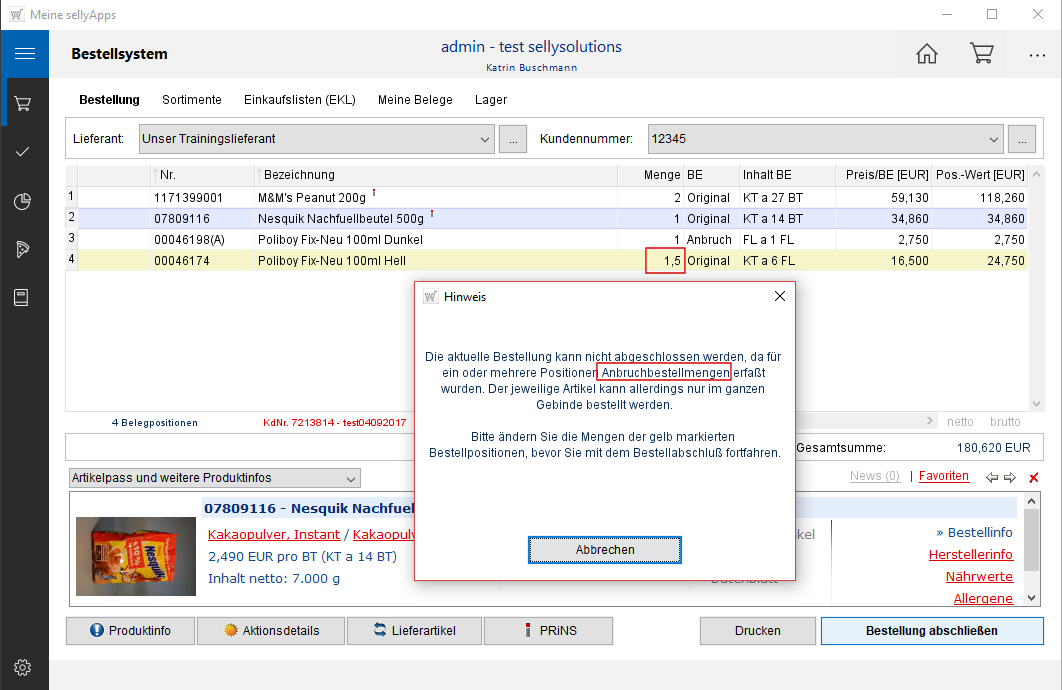Open the pie chart statistics sidebar icon
This screenshot has height=690, width=1062.
[24, 201]
